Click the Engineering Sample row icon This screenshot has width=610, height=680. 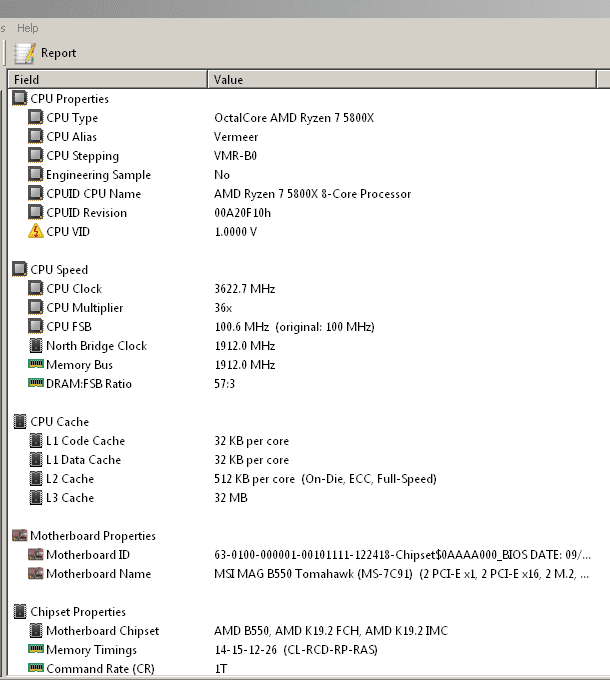tap(36, 174)
